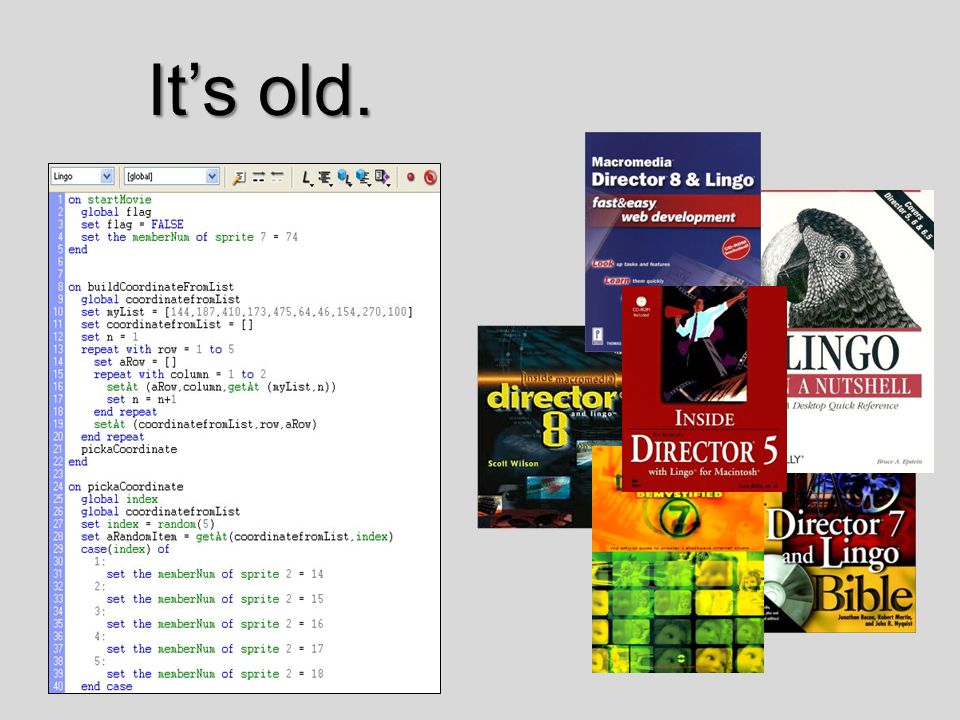Click the 'set aRandomItem = getAt' line
The height and width of the screenshot is (720, 960).
click(x=237, y=536)
